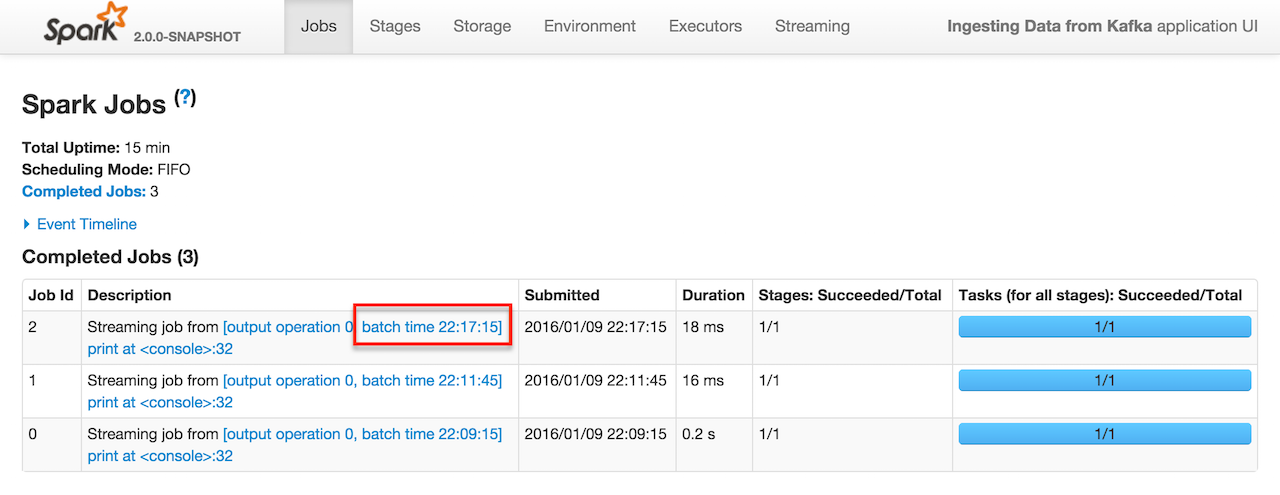Open the Spark Jobs help question mark
This screenshot has height=495, width=1280.
[x=185, y=98]
